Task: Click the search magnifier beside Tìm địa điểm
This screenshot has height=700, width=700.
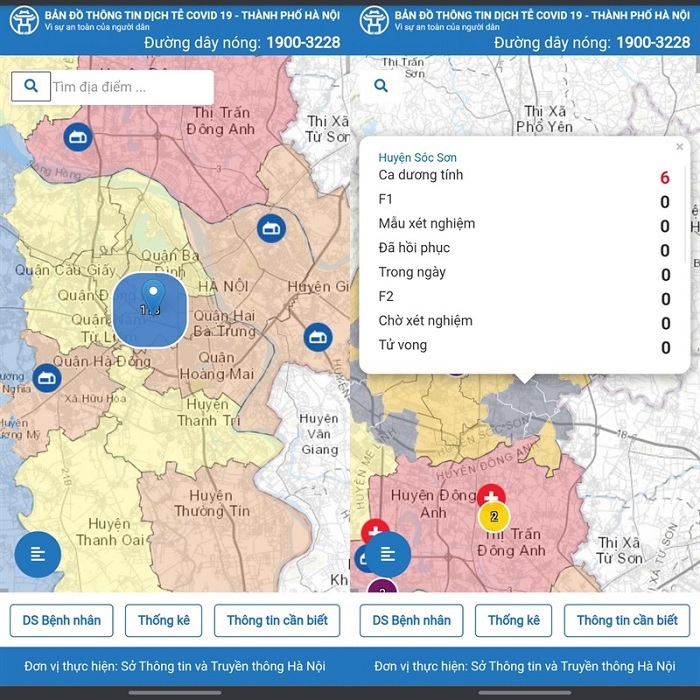Action: (31, 87)
